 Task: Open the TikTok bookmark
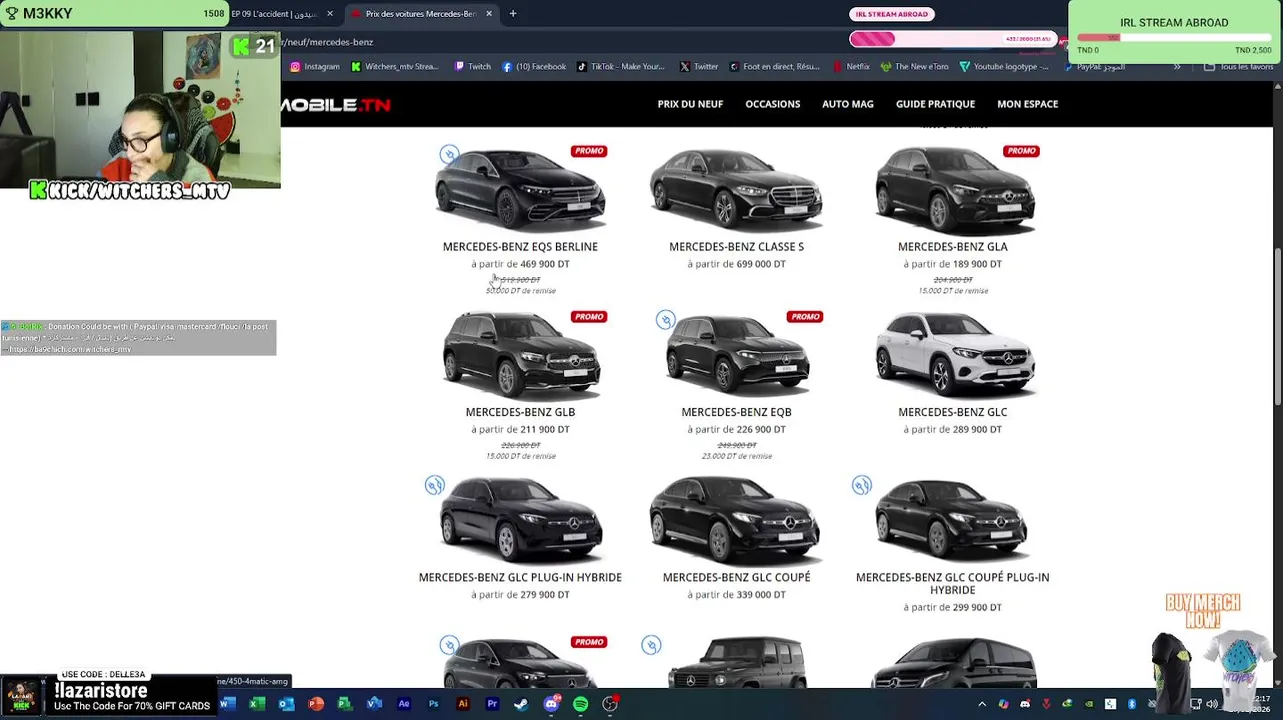tap(621, 67)
